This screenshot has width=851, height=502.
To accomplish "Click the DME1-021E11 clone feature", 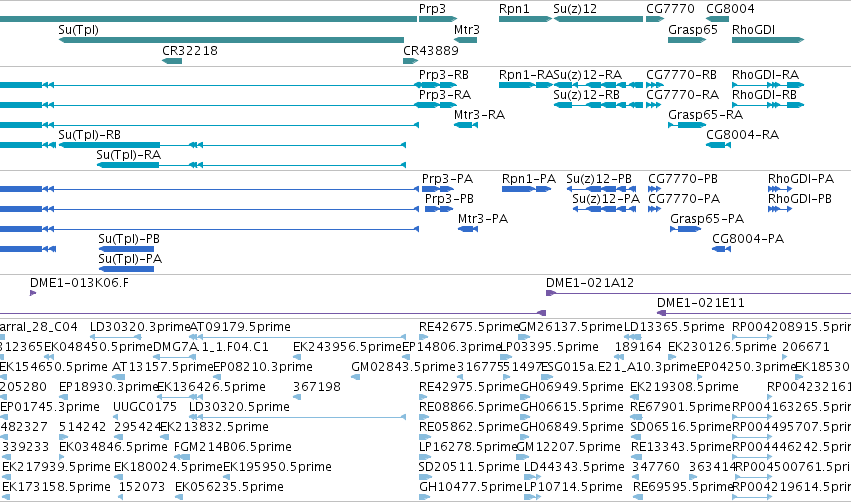I will [x=754, y=313].
